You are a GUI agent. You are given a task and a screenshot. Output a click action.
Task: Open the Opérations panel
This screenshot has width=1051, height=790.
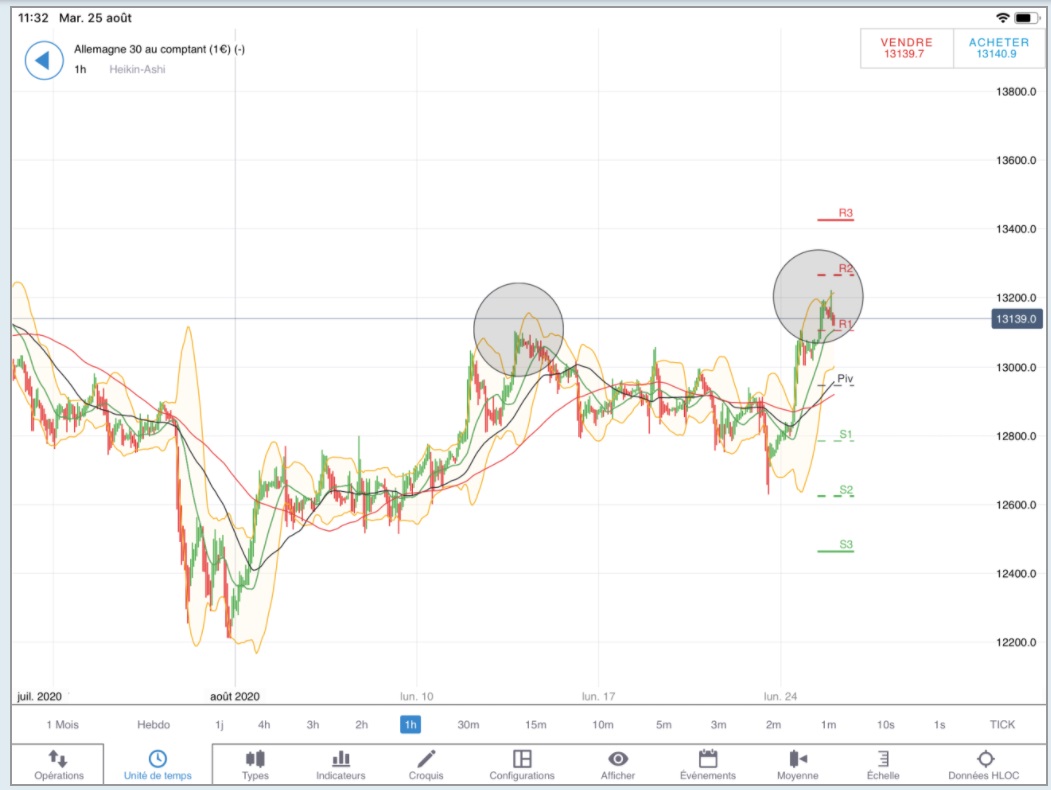click(58, 765)
